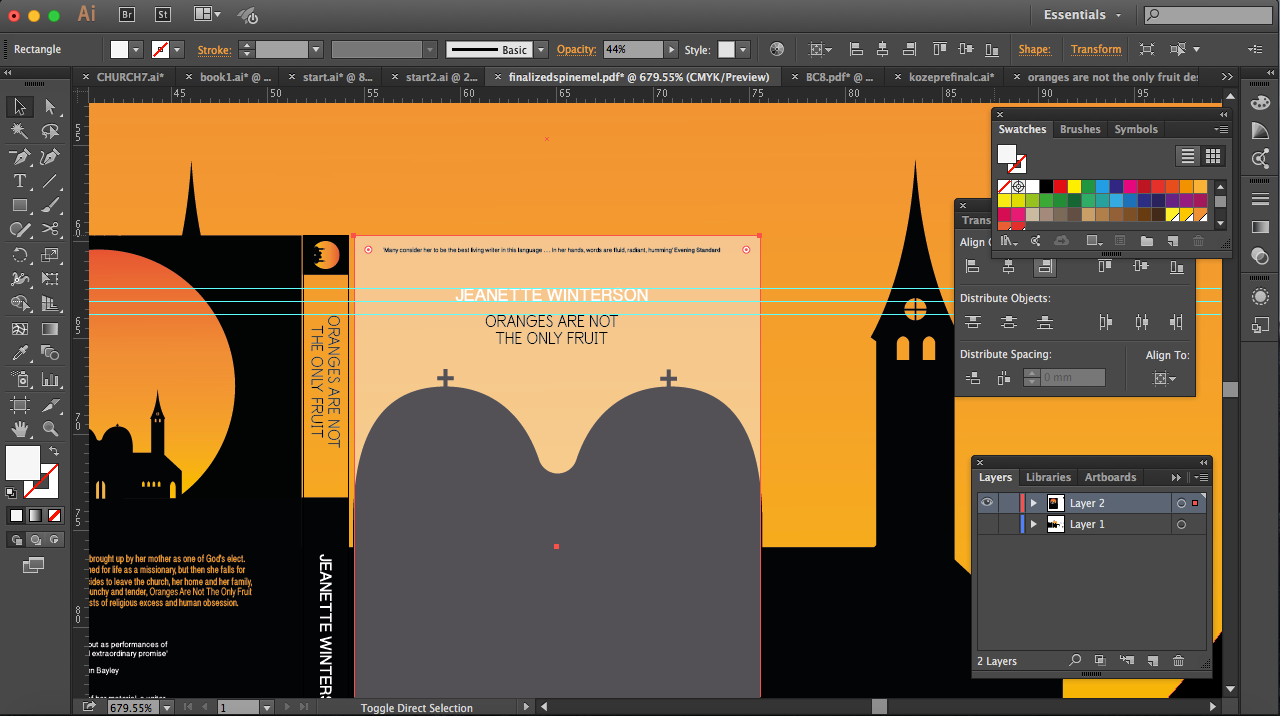The width and height of the screenshot is (1280, 716).
Task: Expand Layer 2 disclosure triangle
Action: pos(1033,503)
